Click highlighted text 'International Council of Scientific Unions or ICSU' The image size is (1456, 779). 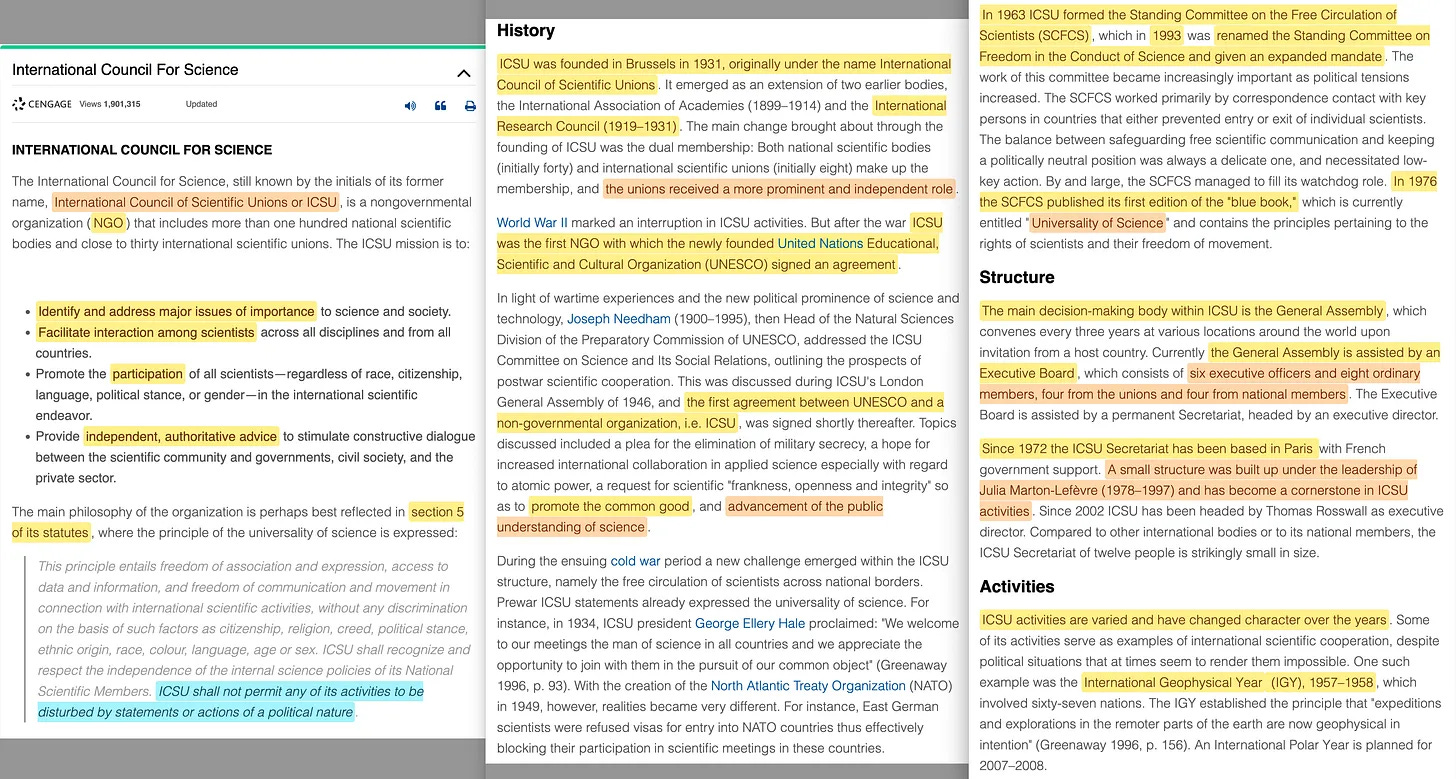196,202
